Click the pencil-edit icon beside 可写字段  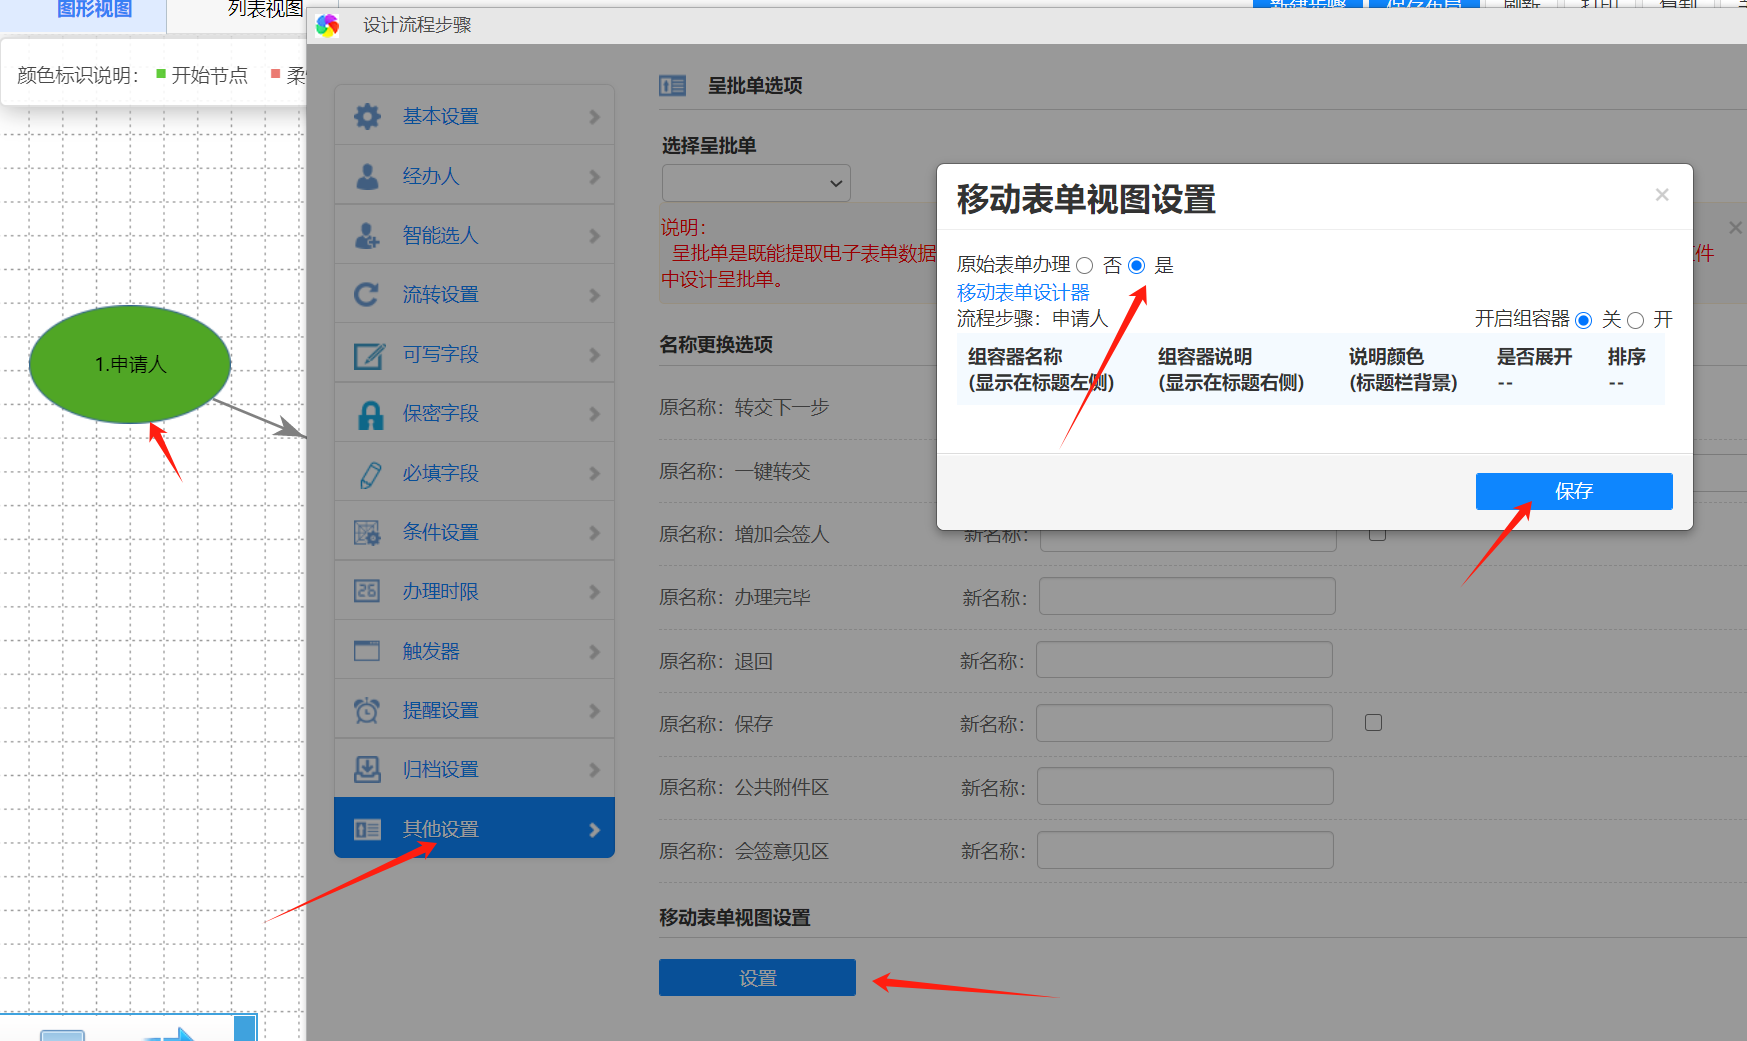click(x=368, y=354)
